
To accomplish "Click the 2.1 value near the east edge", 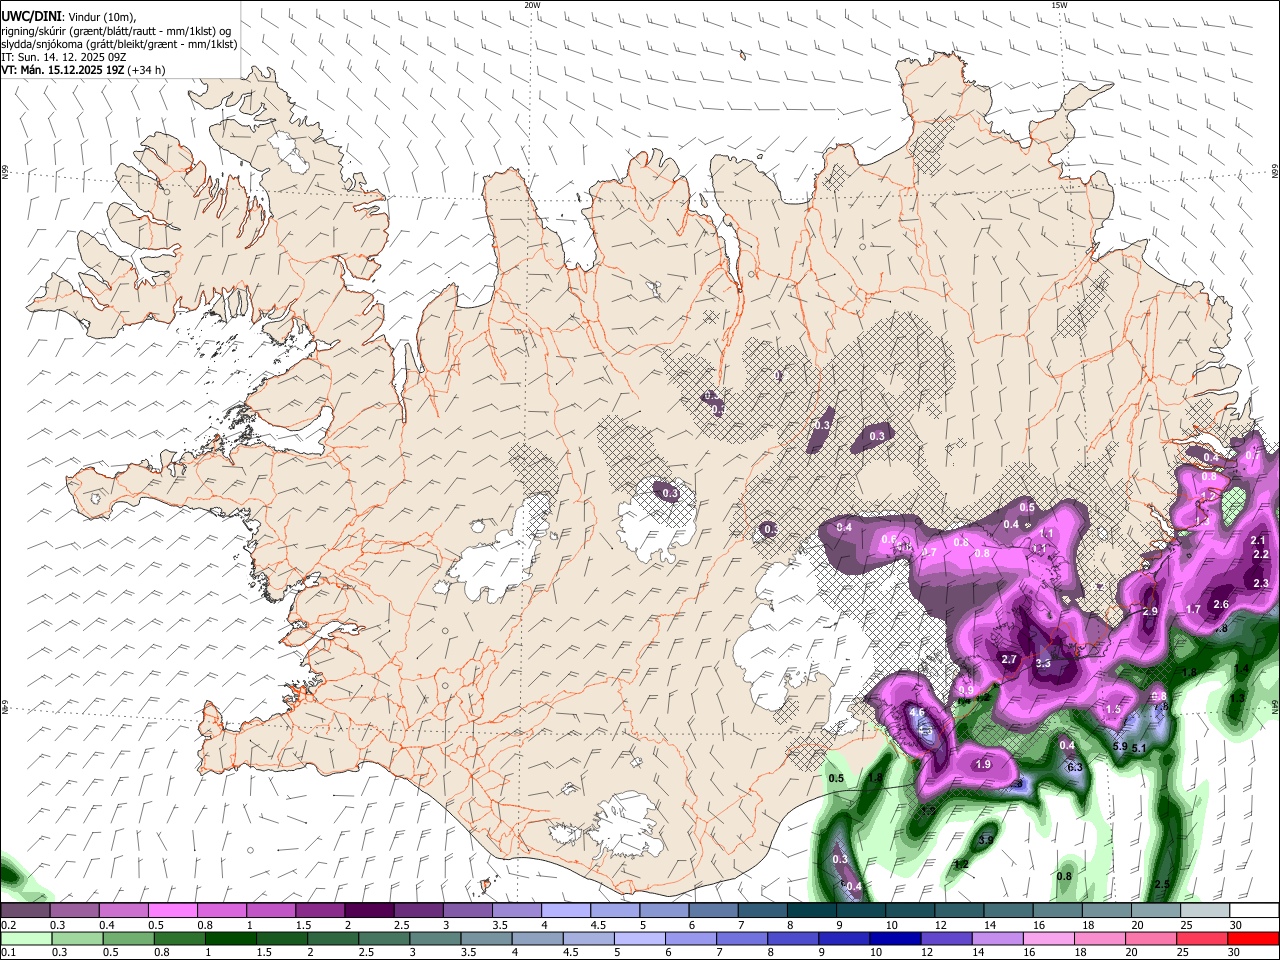I will click(x=1259, y=540).
